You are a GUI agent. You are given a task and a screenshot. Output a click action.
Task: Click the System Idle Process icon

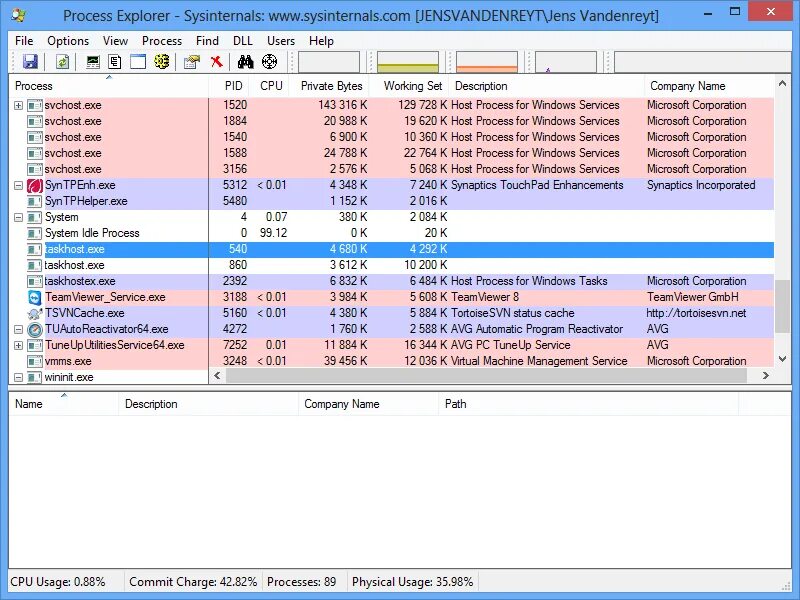35,233
